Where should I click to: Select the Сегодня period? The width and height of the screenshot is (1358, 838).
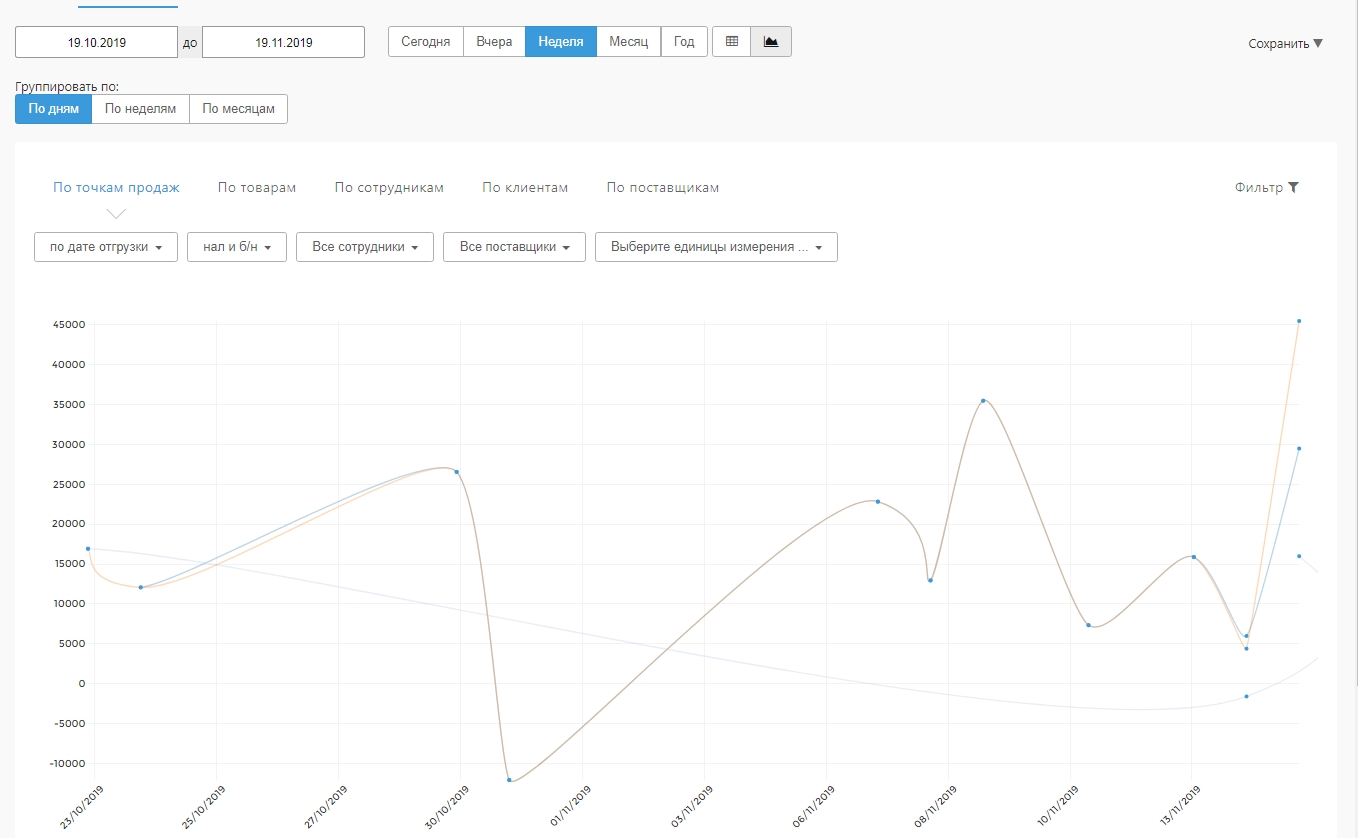426,42
